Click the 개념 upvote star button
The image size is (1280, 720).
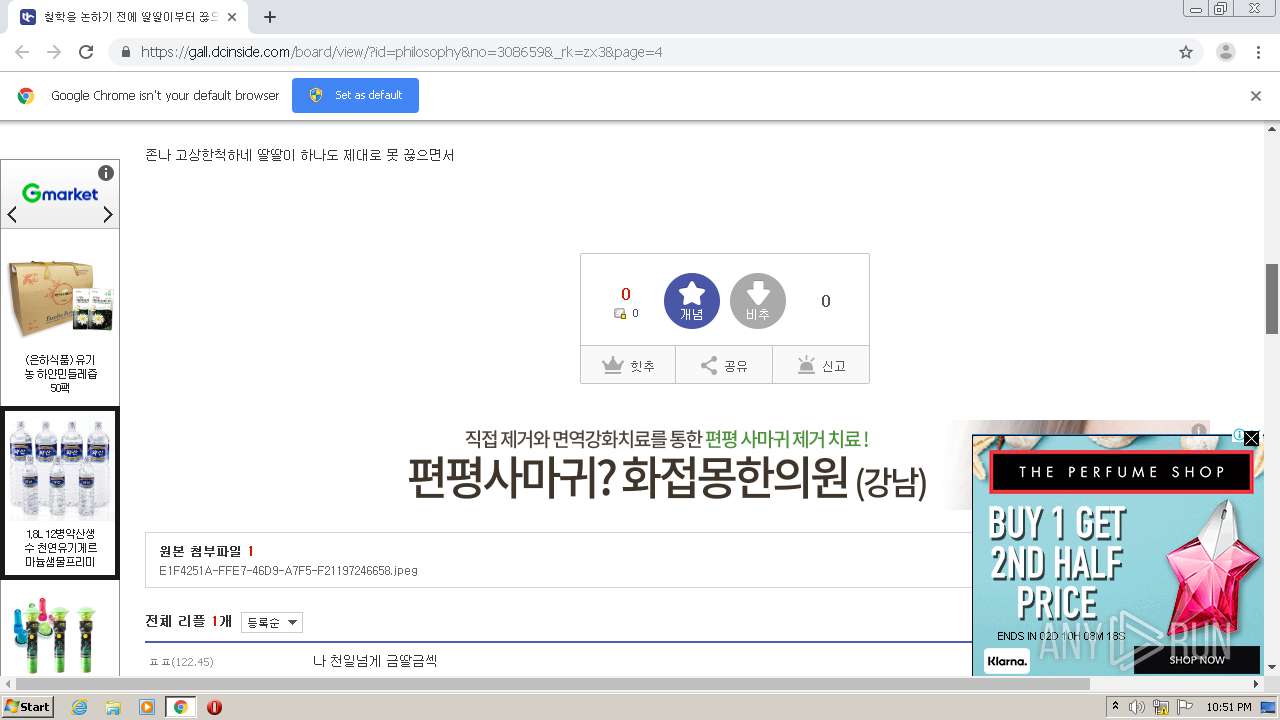[692, 301]
